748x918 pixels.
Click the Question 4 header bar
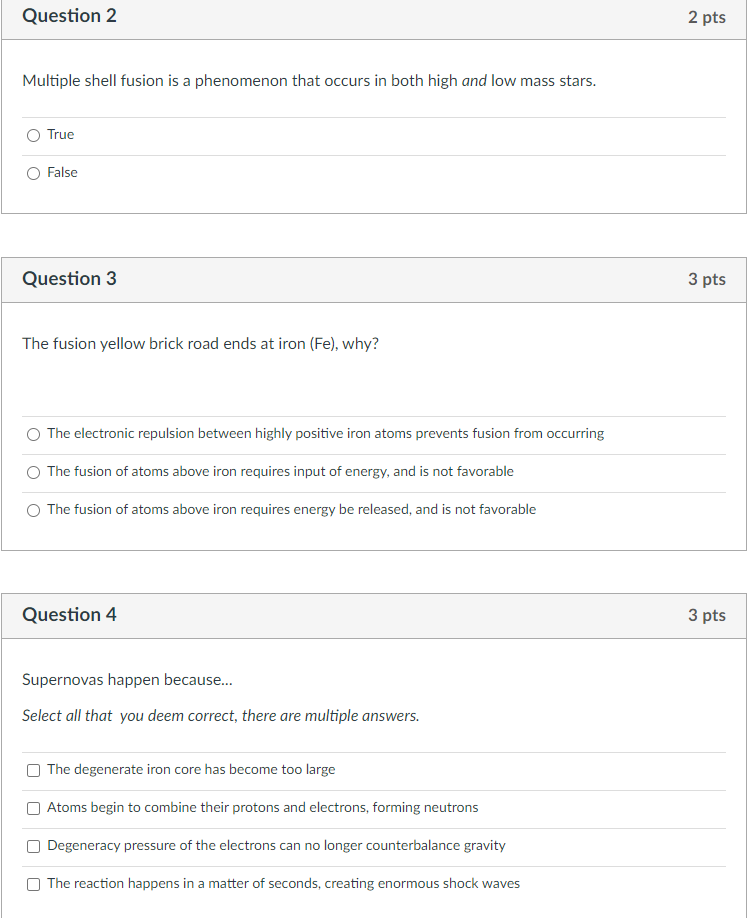coord(69,615)
